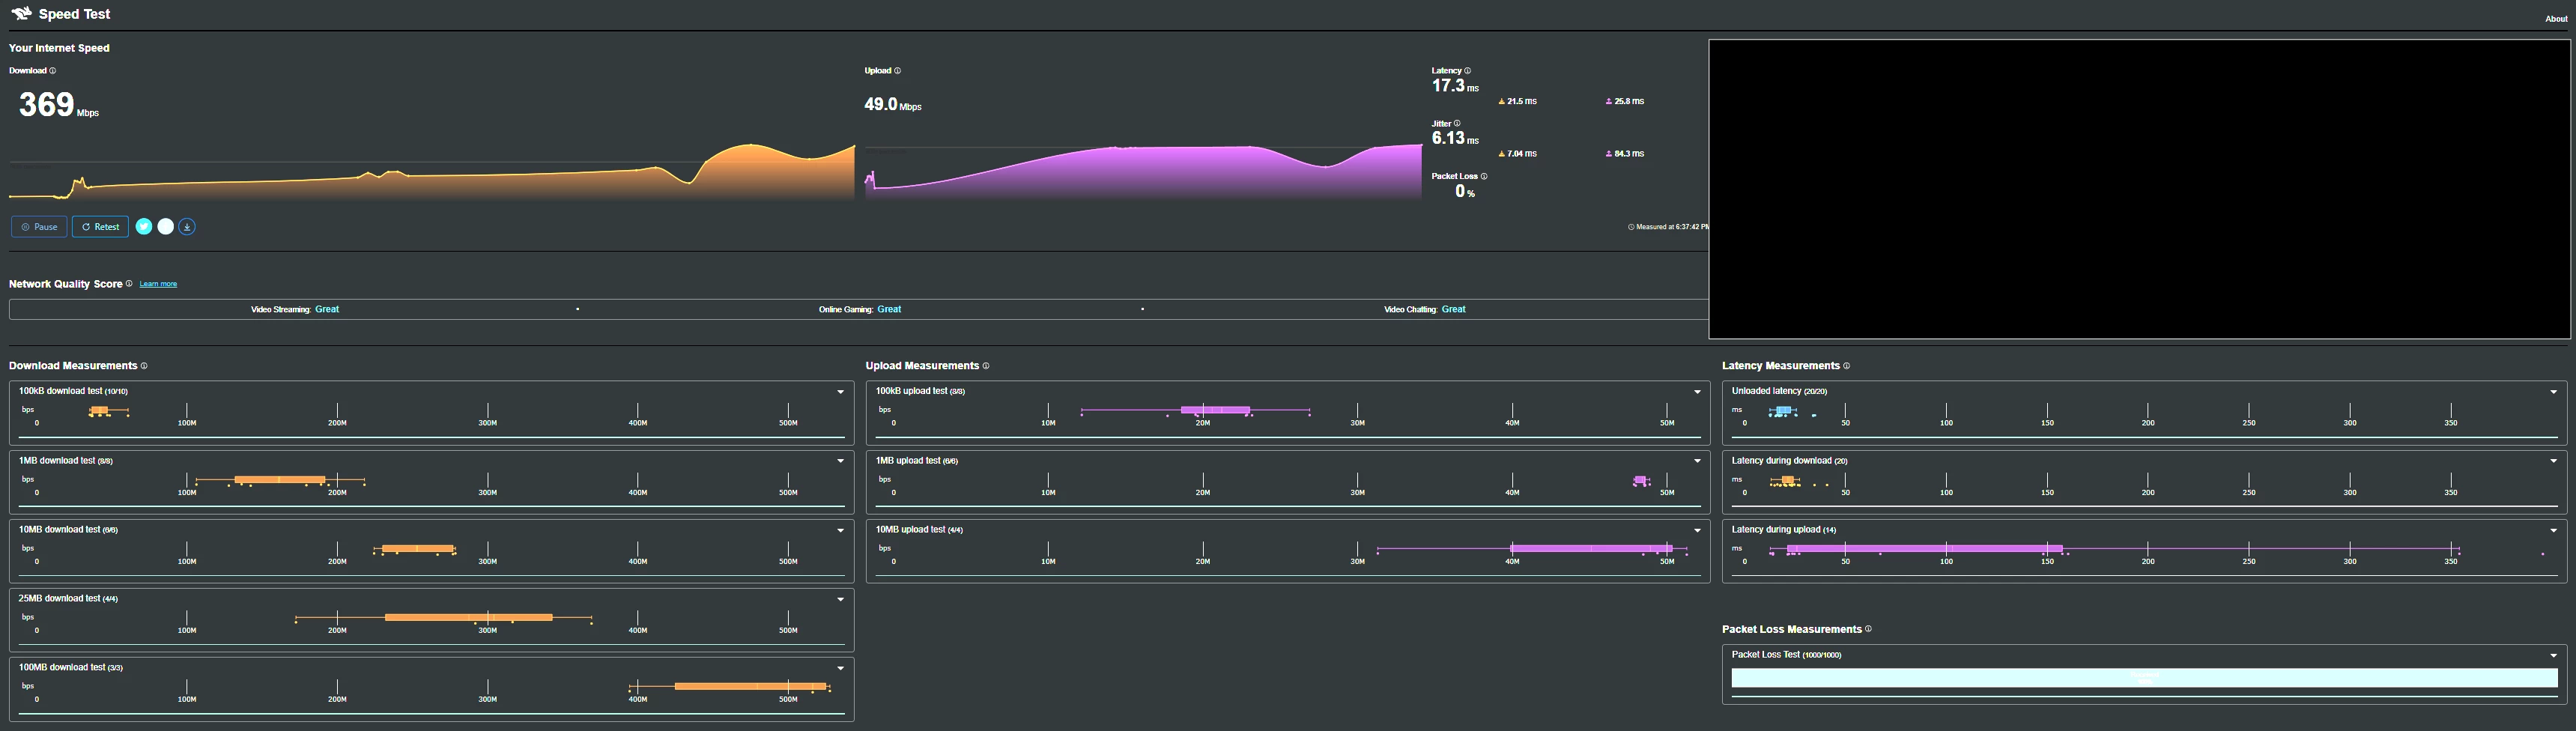Open the Upload info tooltip icon

897,71
